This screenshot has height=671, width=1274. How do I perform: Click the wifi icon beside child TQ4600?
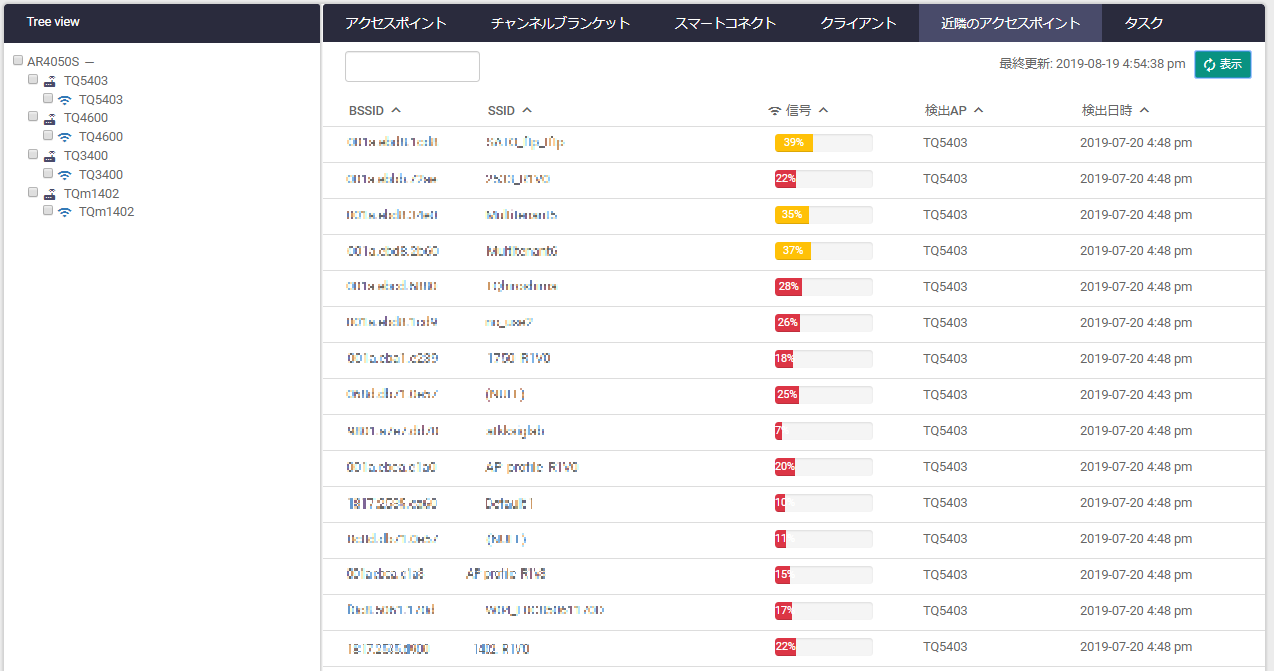[64, 137]
